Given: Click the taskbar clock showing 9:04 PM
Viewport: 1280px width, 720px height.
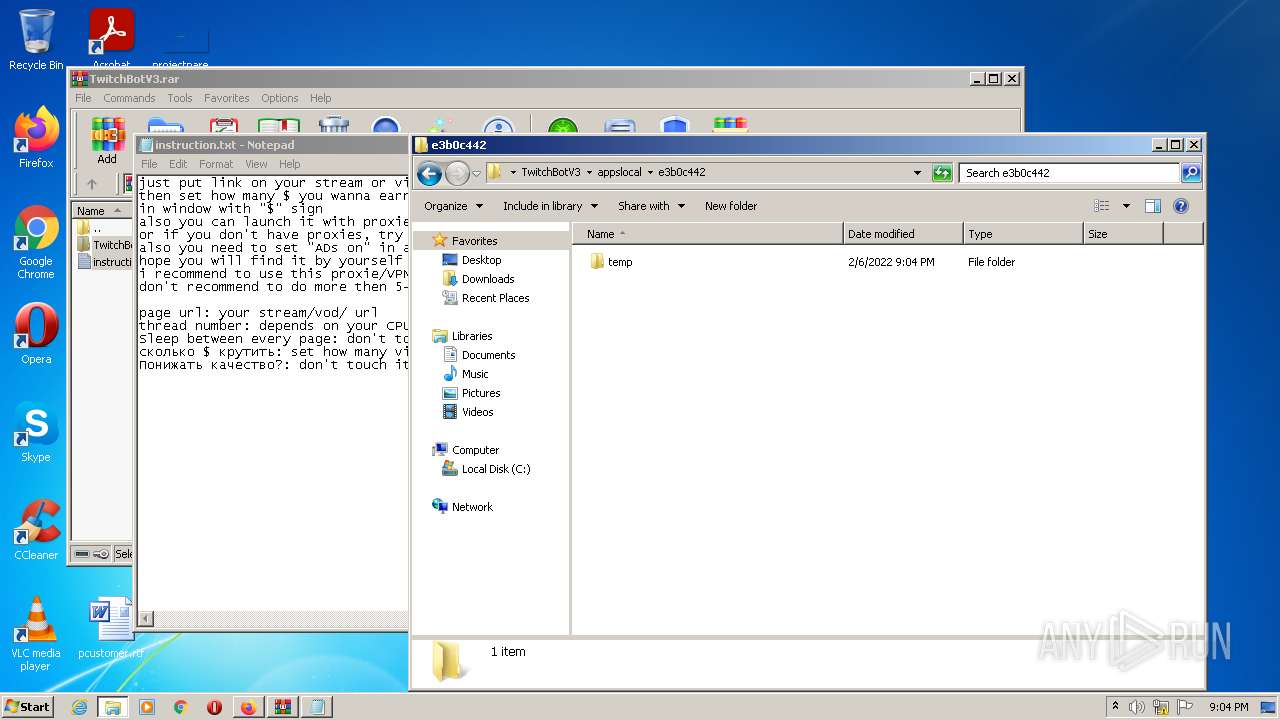Looking at the screenshot, I should 1228,707.
